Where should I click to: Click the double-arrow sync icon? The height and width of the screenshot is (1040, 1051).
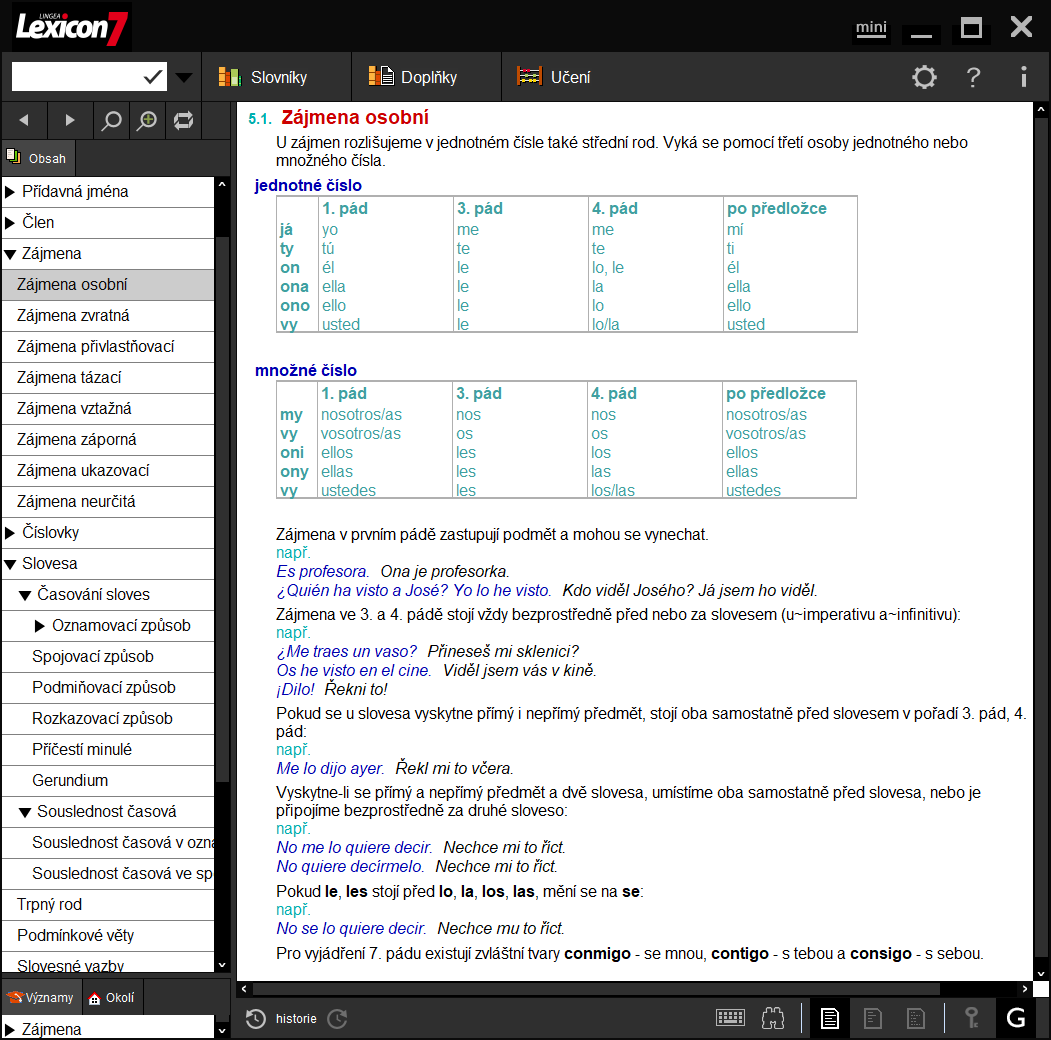click(183, 121)
